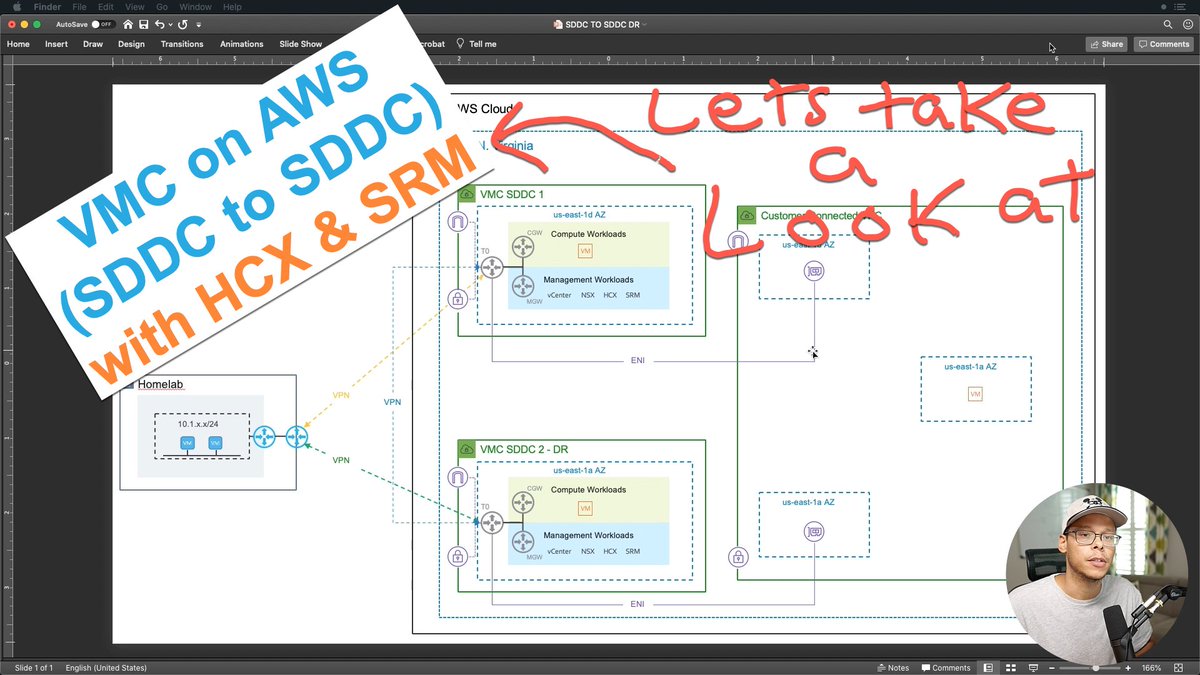Click the Share button
Image resolution: width=1200 pixels, height=675 pixels.
(x=1107, y=44)
